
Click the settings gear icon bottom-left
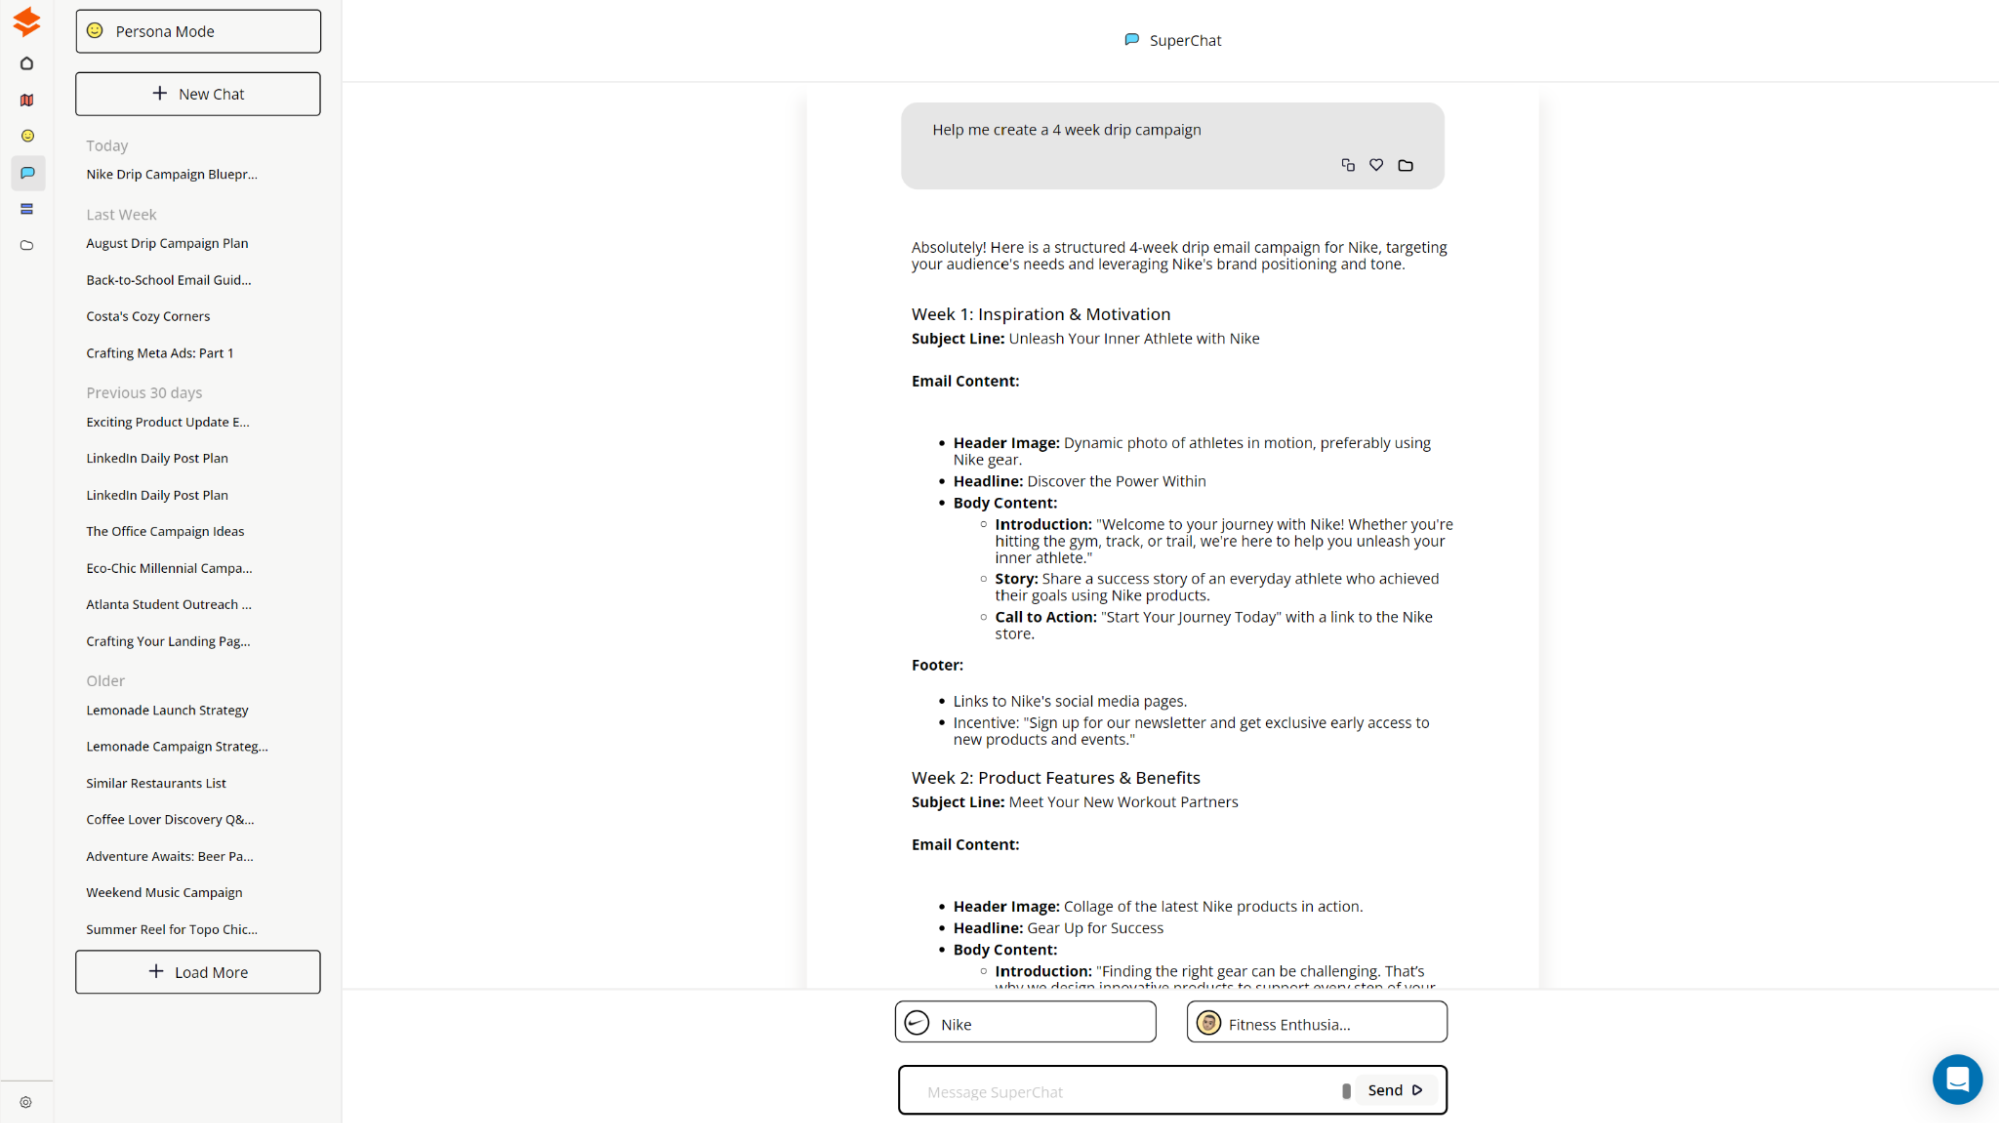[x=26, y=1102]
